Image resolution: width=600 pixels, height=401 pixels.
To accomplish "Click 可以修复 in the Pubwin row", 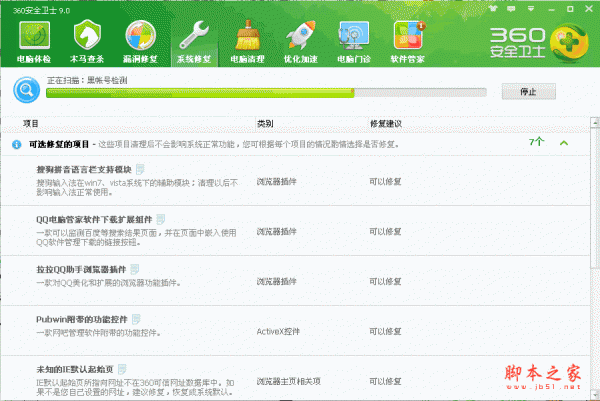I will (385, 331).
